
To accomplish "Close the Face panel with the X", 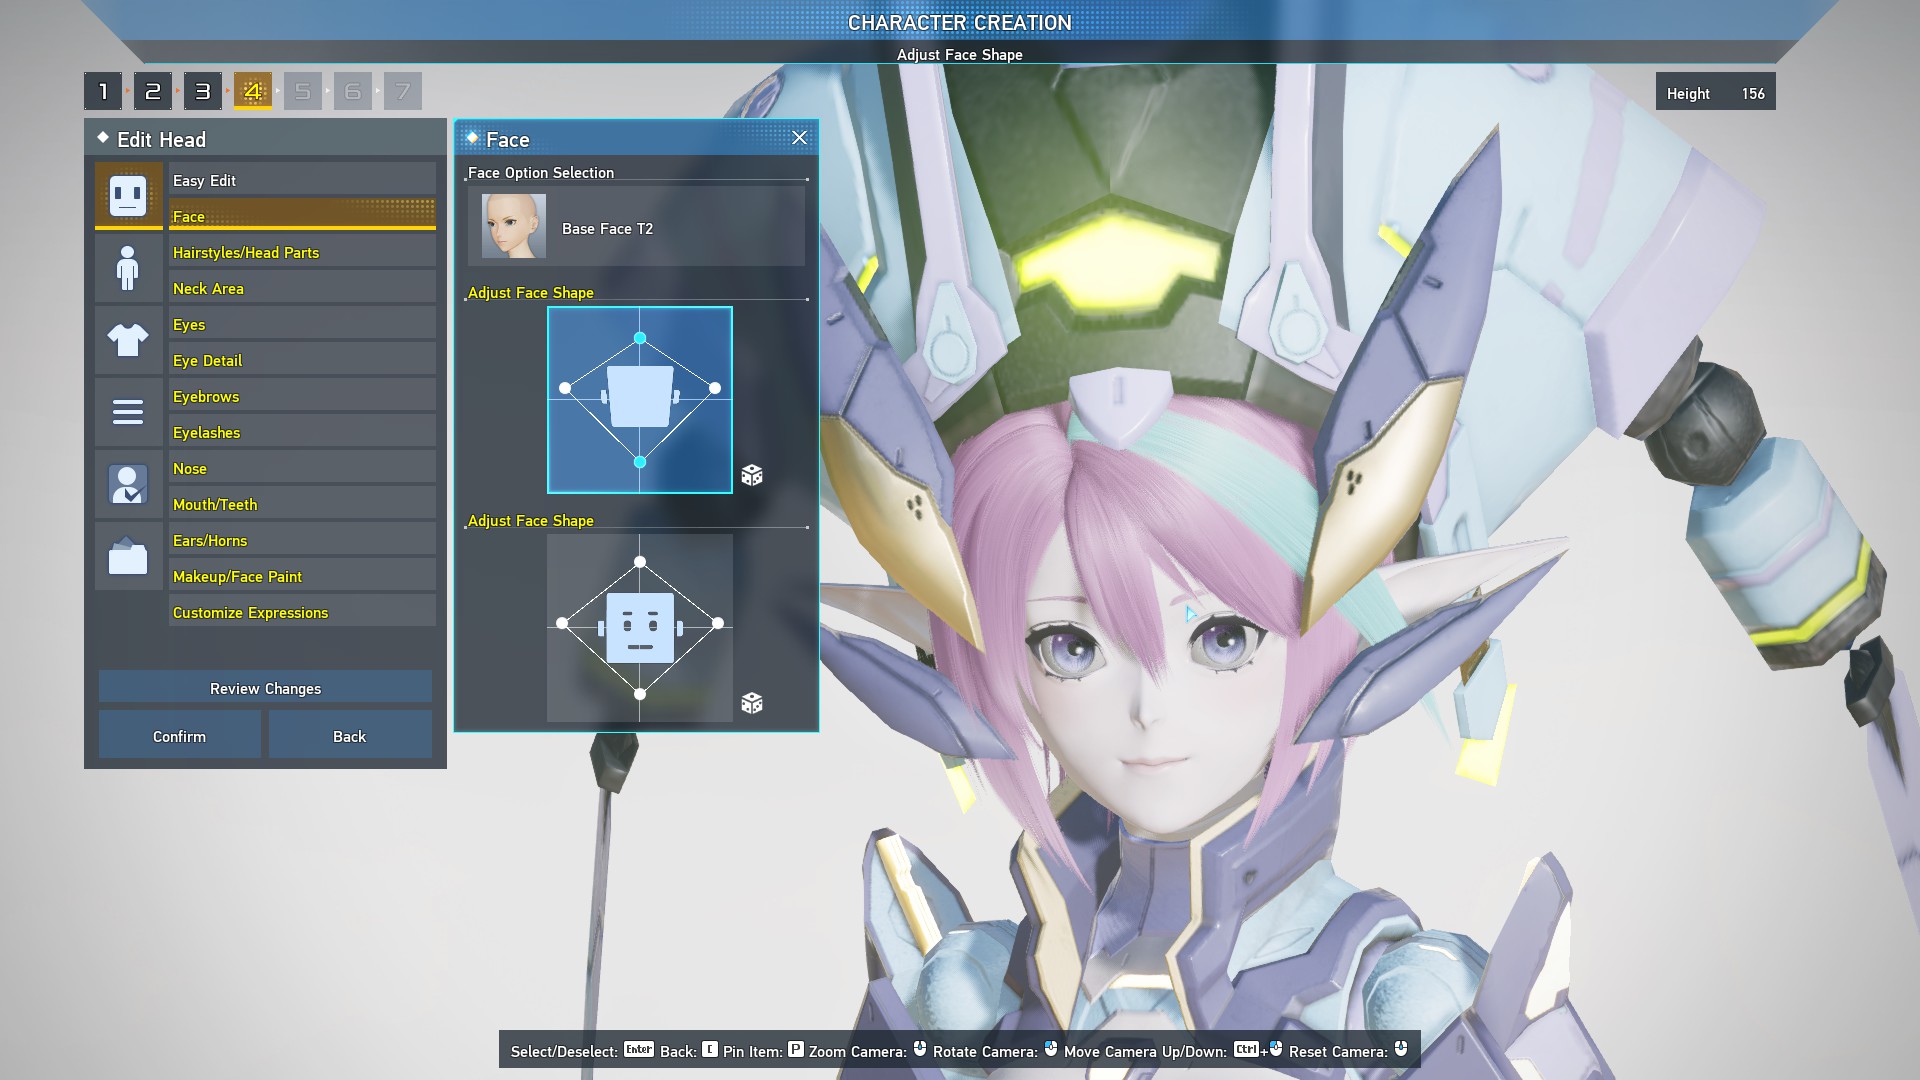I will coord(799,138).
